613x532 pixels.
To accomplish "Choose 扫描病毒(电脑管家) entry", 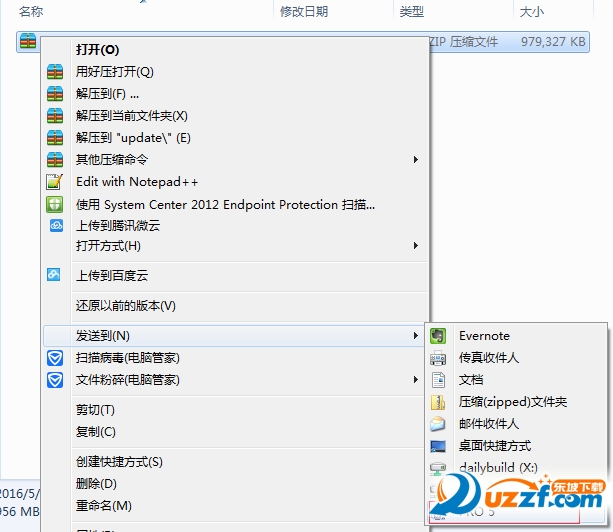I will pyautogui.click(x=235, y=358).
